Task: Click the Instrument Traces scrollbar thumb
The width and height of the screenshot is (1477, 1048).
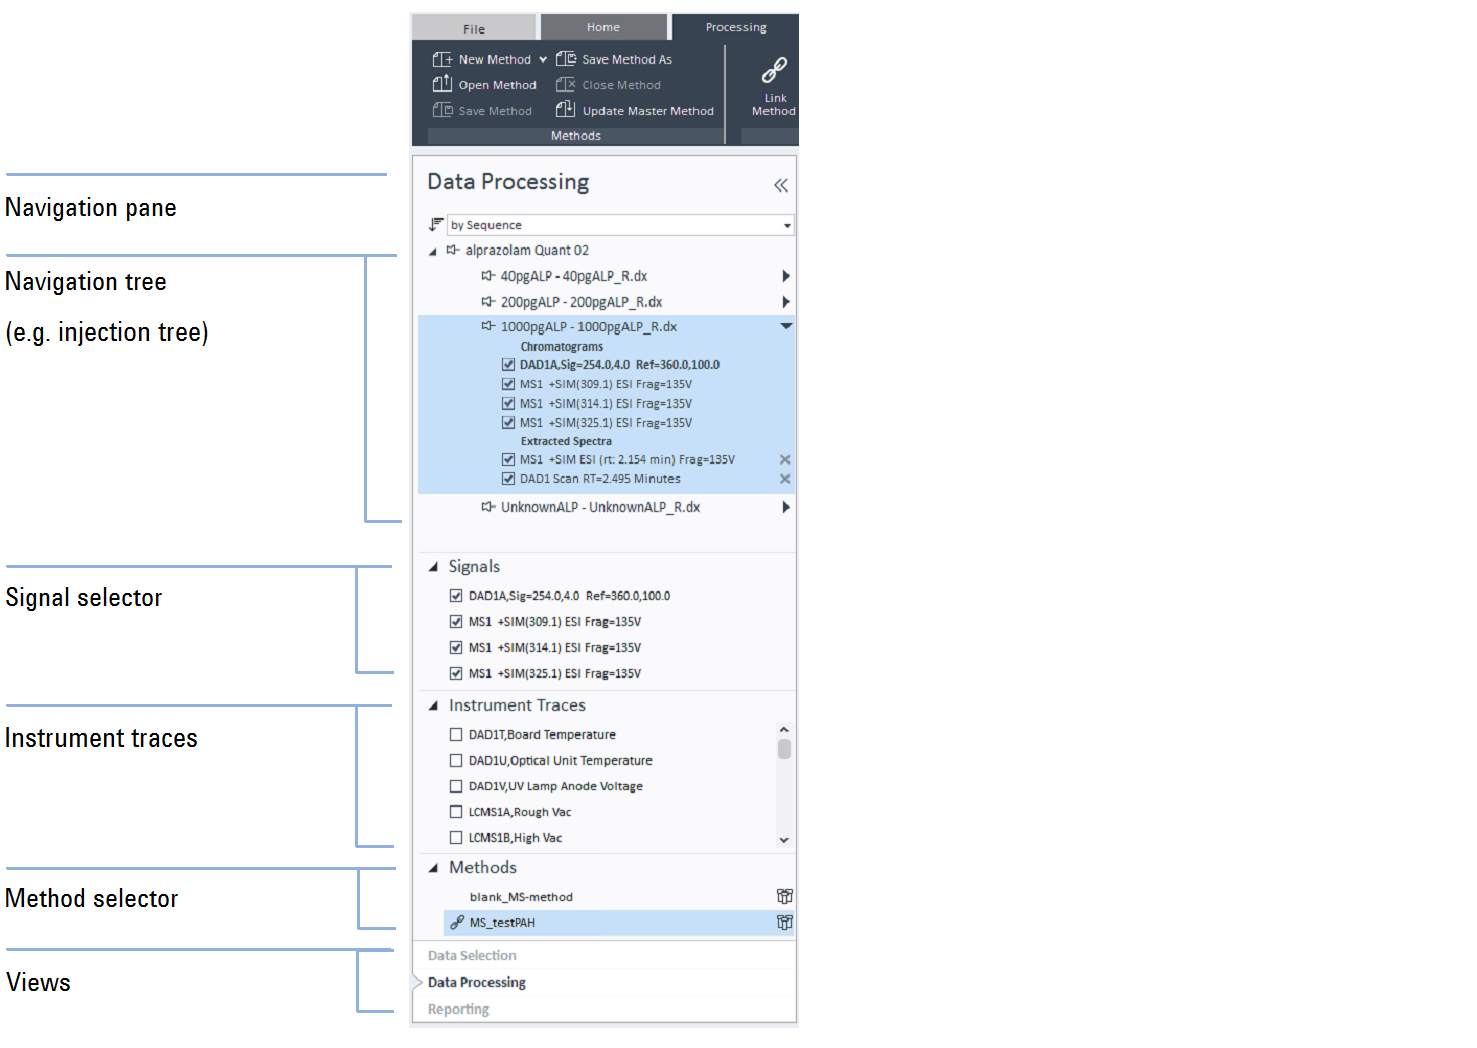Action: [784, 749]
